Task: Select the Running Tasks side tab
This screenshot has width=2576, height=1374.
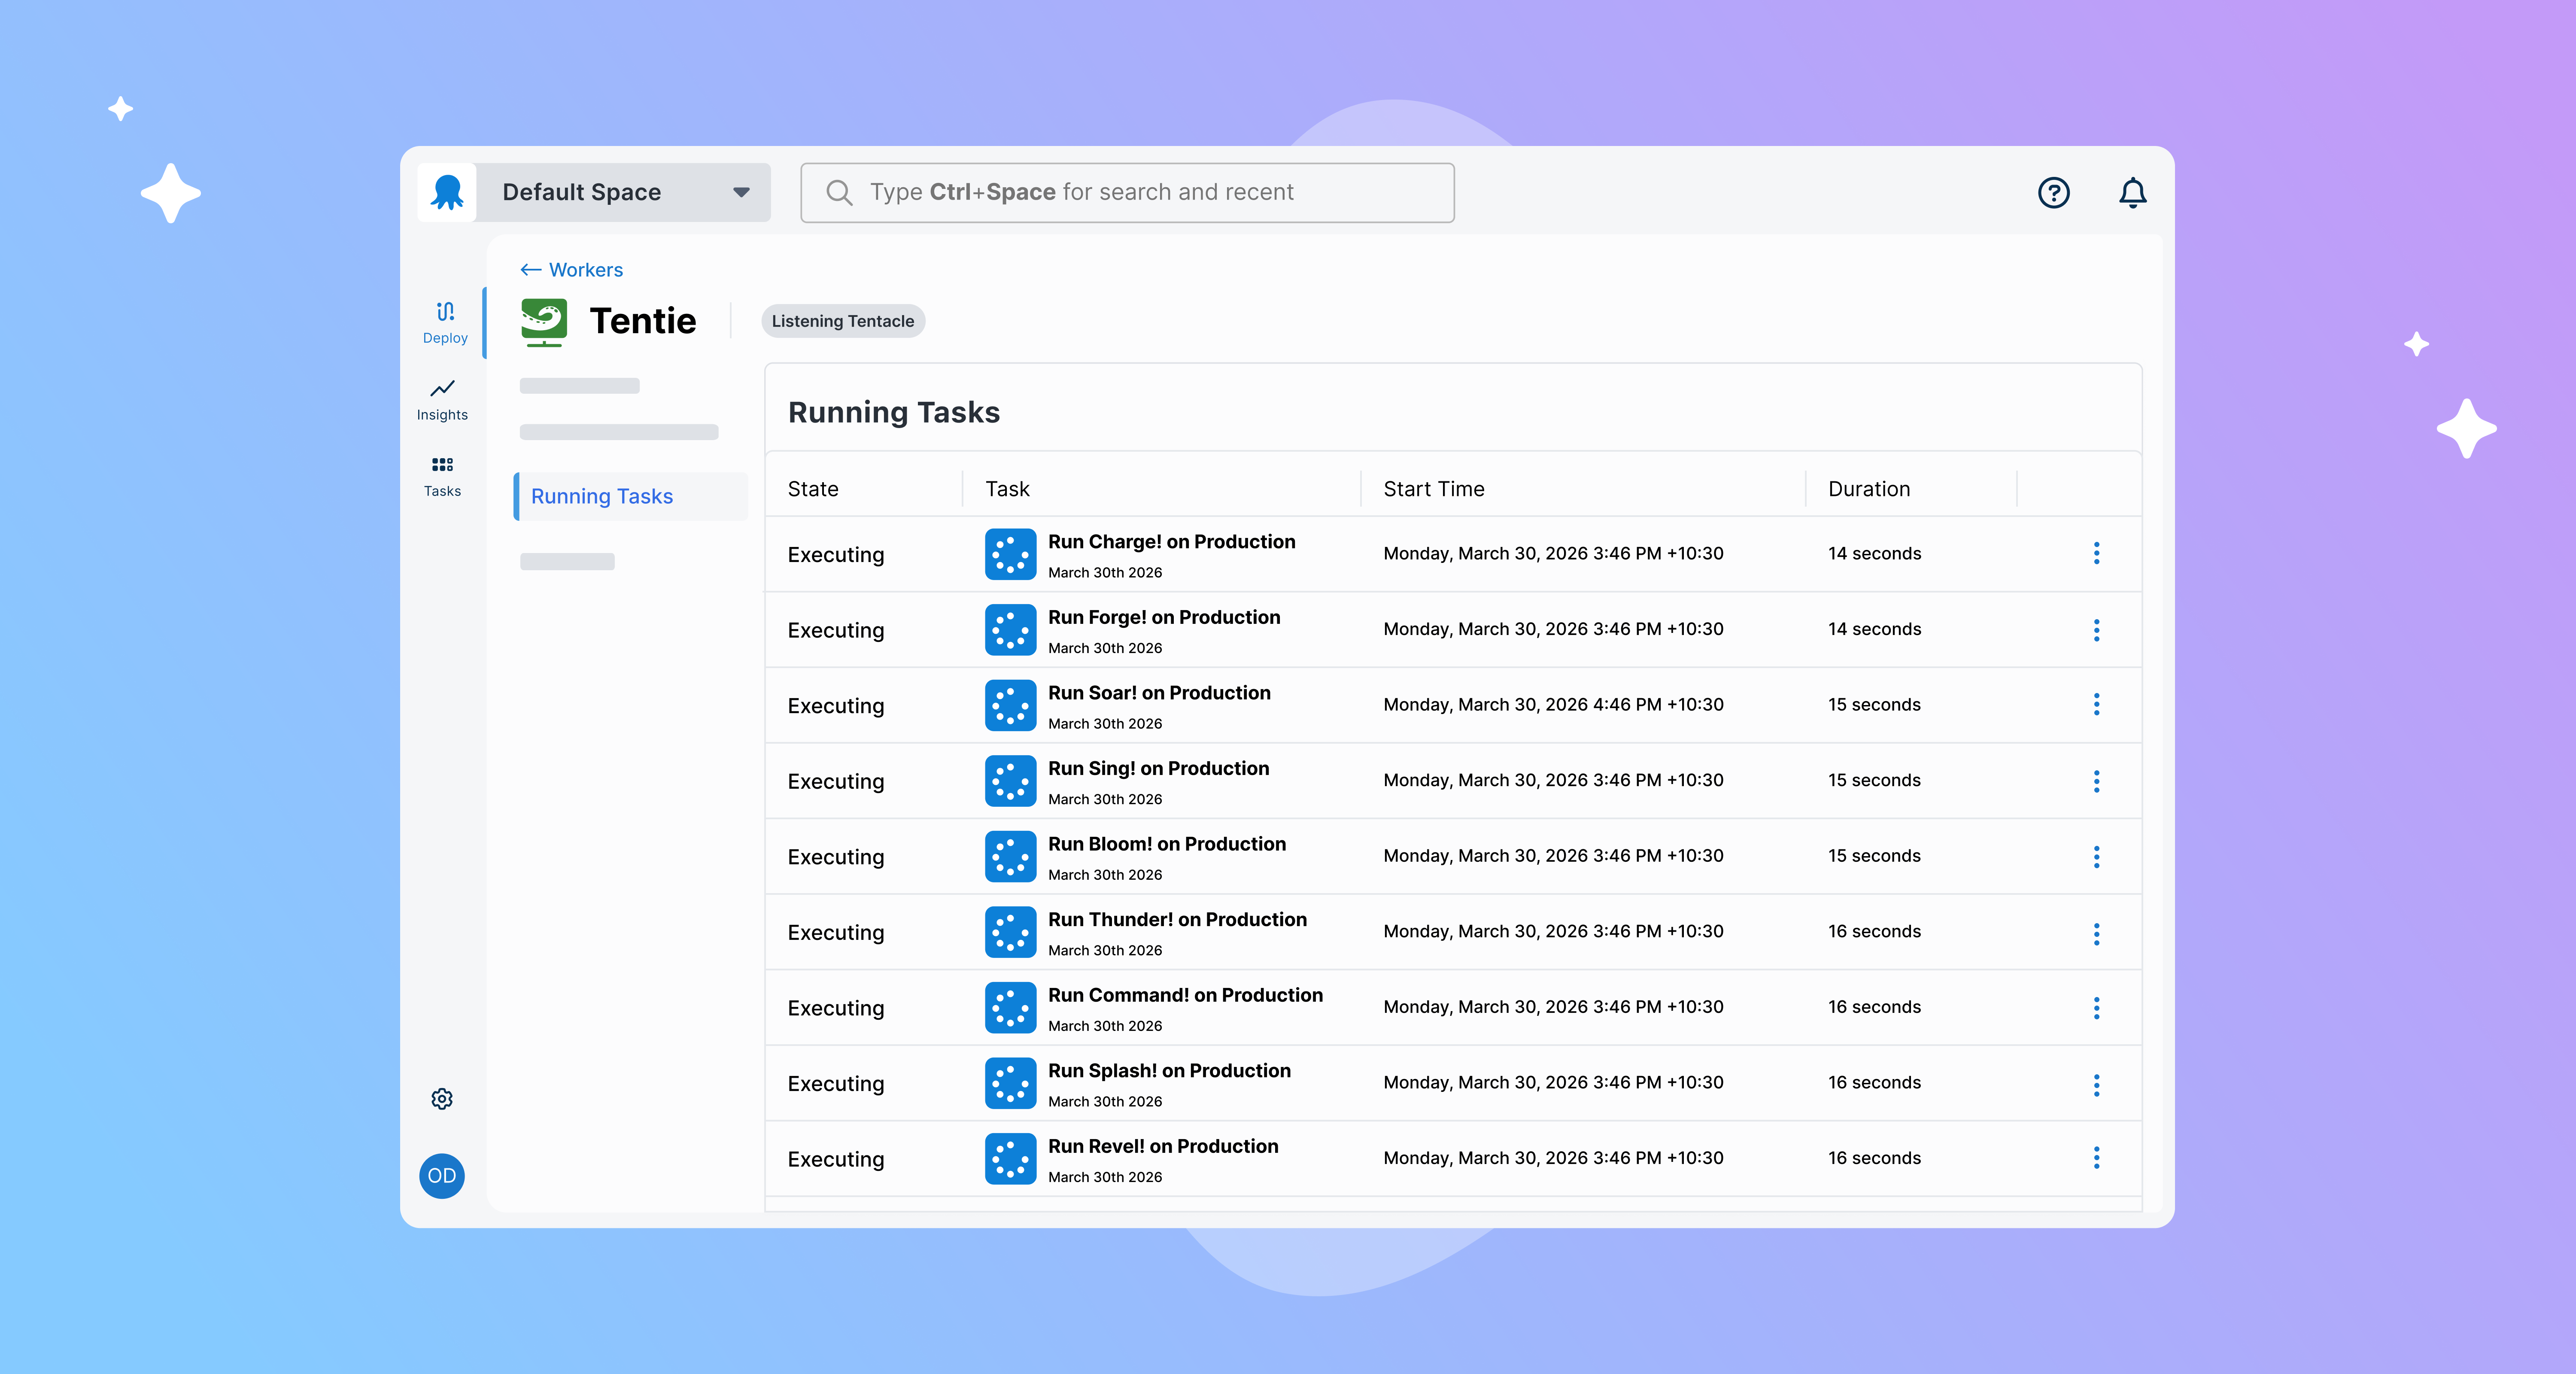Action: 631,496
